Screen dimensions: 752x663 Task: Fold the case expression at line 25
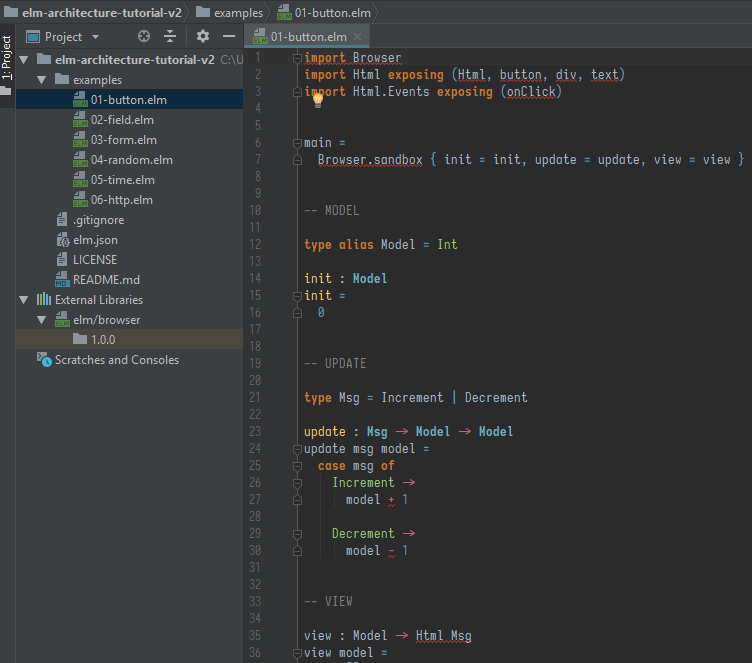(297, 466)
